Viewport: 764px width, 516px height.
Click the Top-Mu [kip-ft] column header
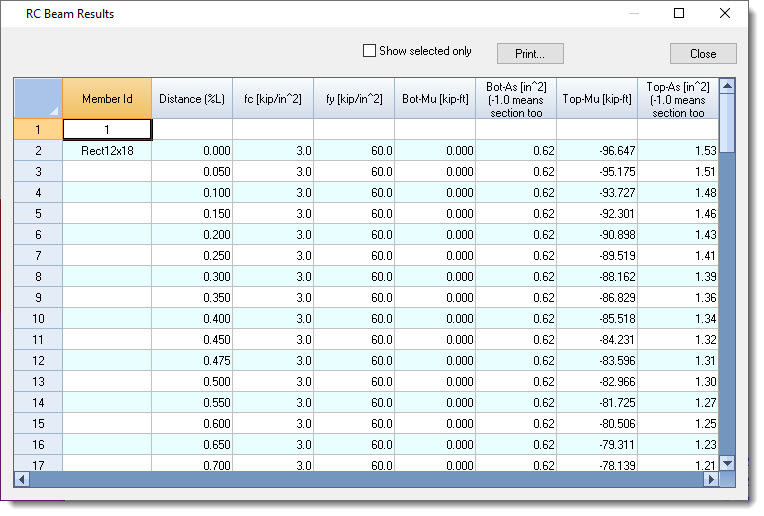click(x=596, y=99)
